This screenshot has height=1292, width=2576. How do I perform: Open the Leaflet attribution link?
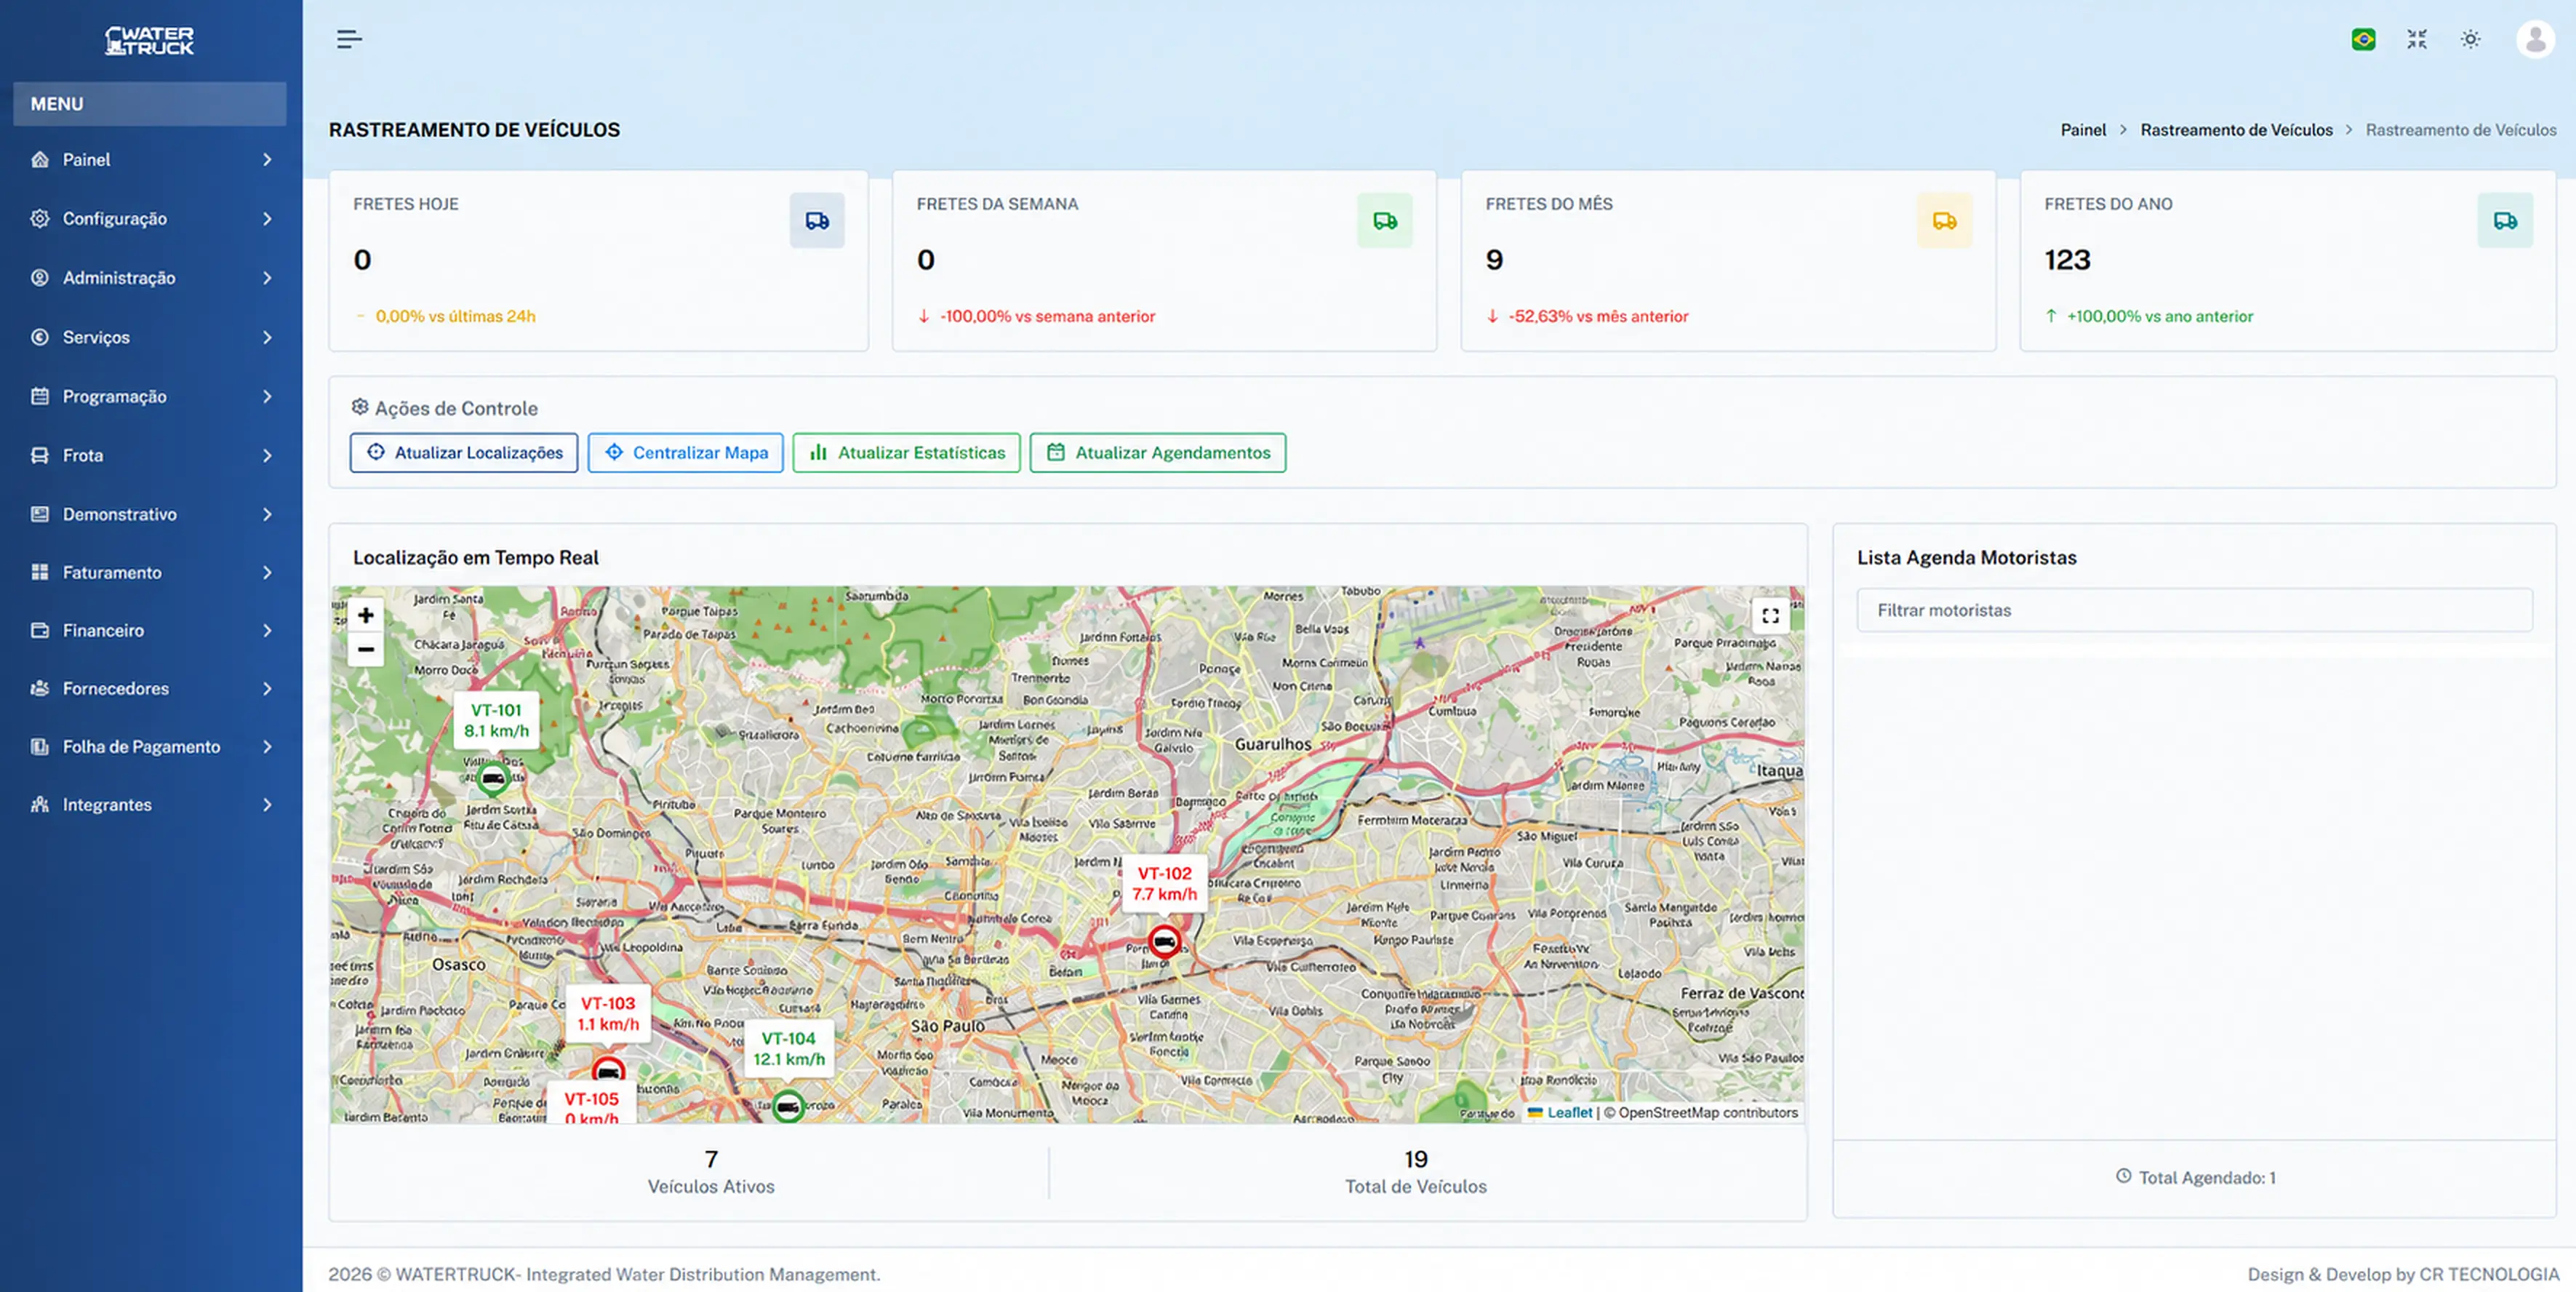(1569, 1113)
